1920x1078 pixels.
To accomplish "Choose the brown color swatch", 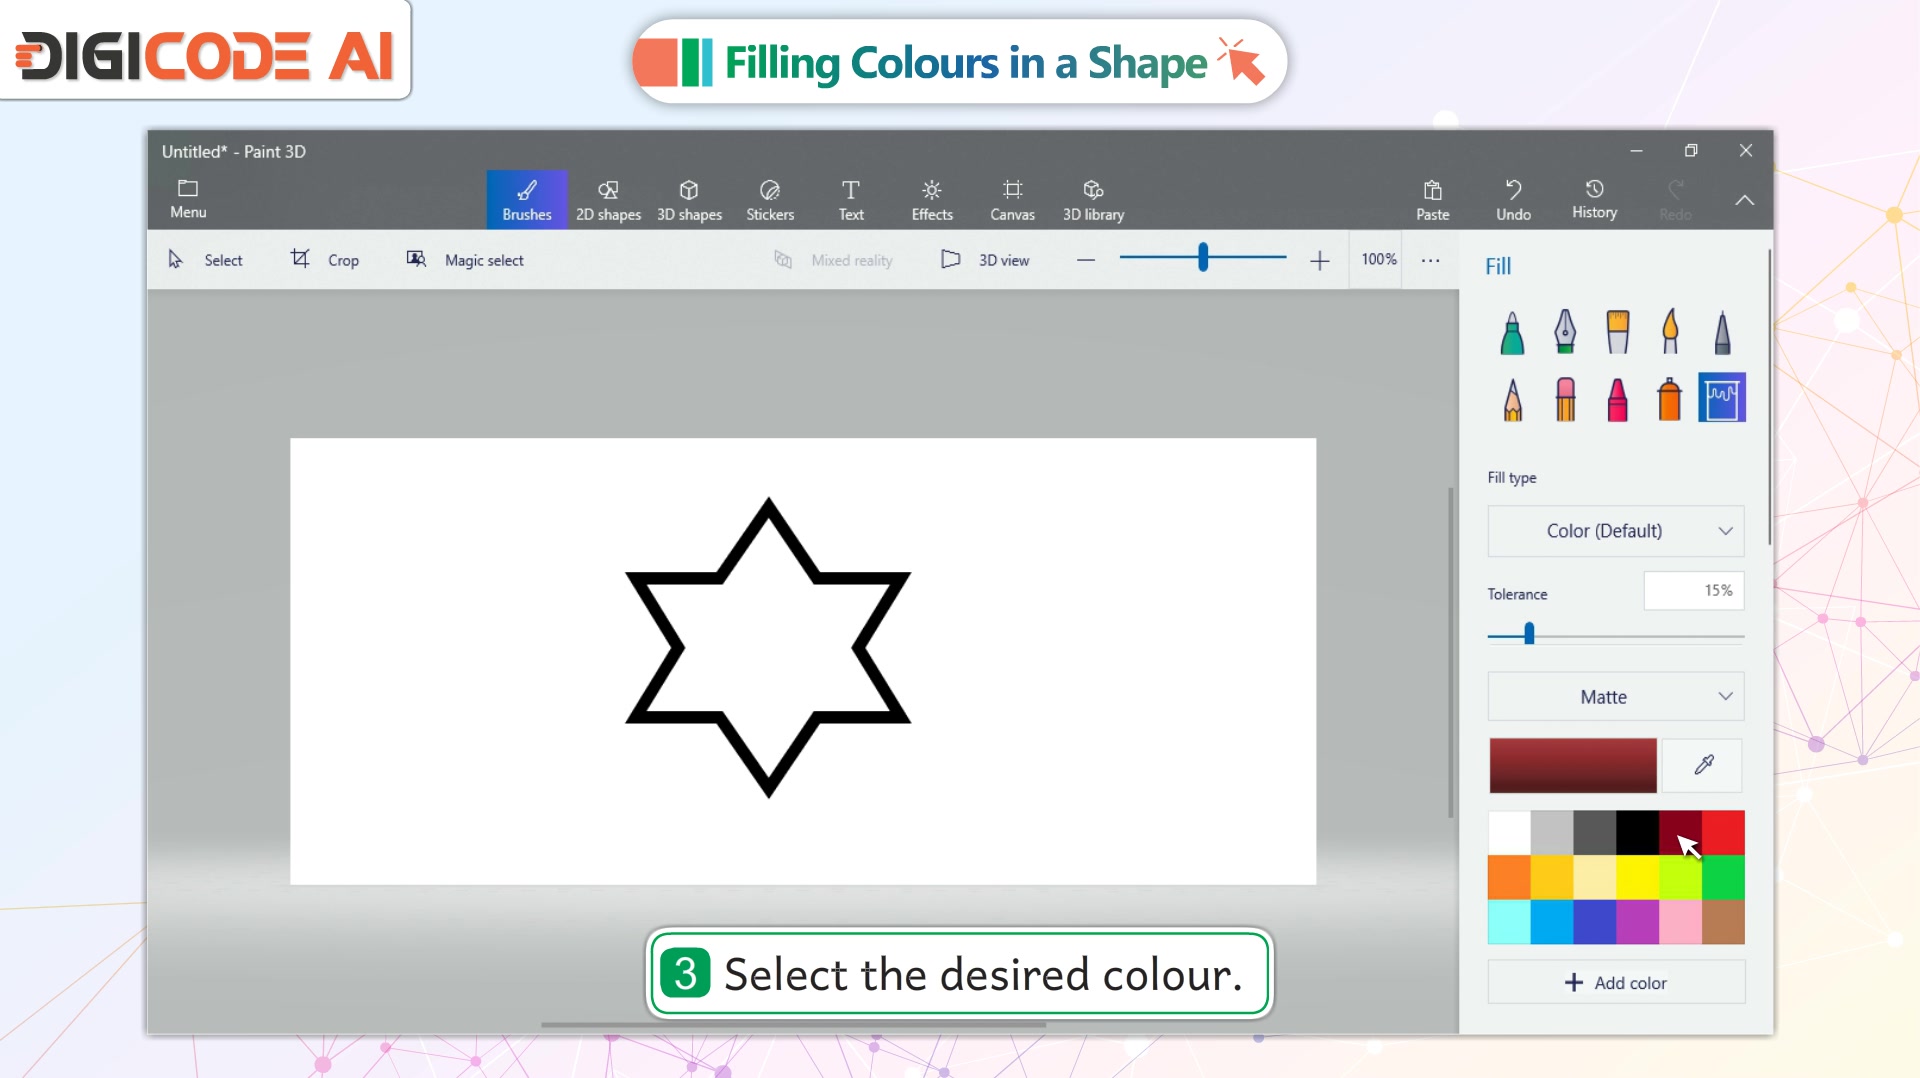I will tap(1724, 922).
